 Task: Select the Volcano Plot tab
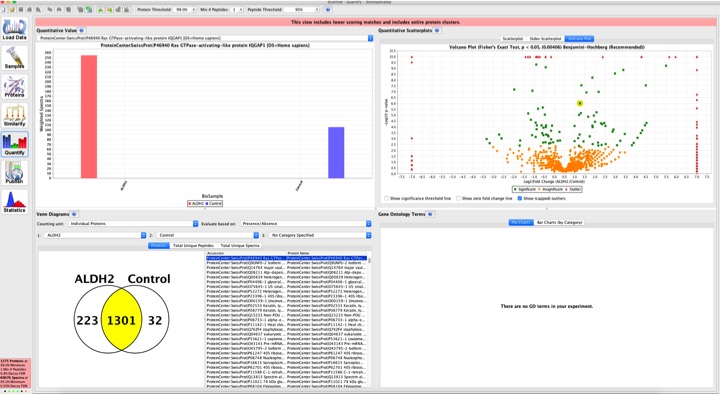579,39
